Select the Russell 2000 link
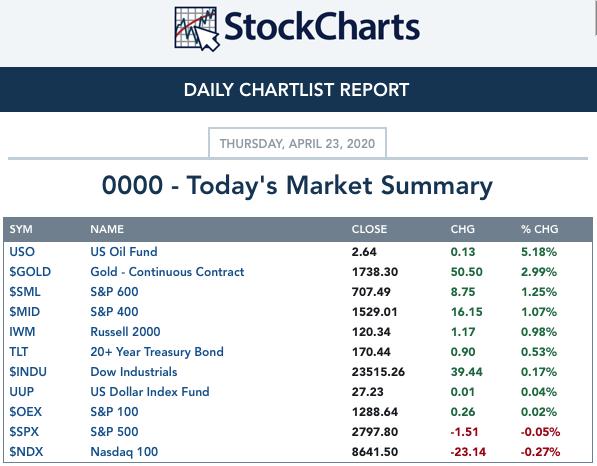 click(125, 332)
